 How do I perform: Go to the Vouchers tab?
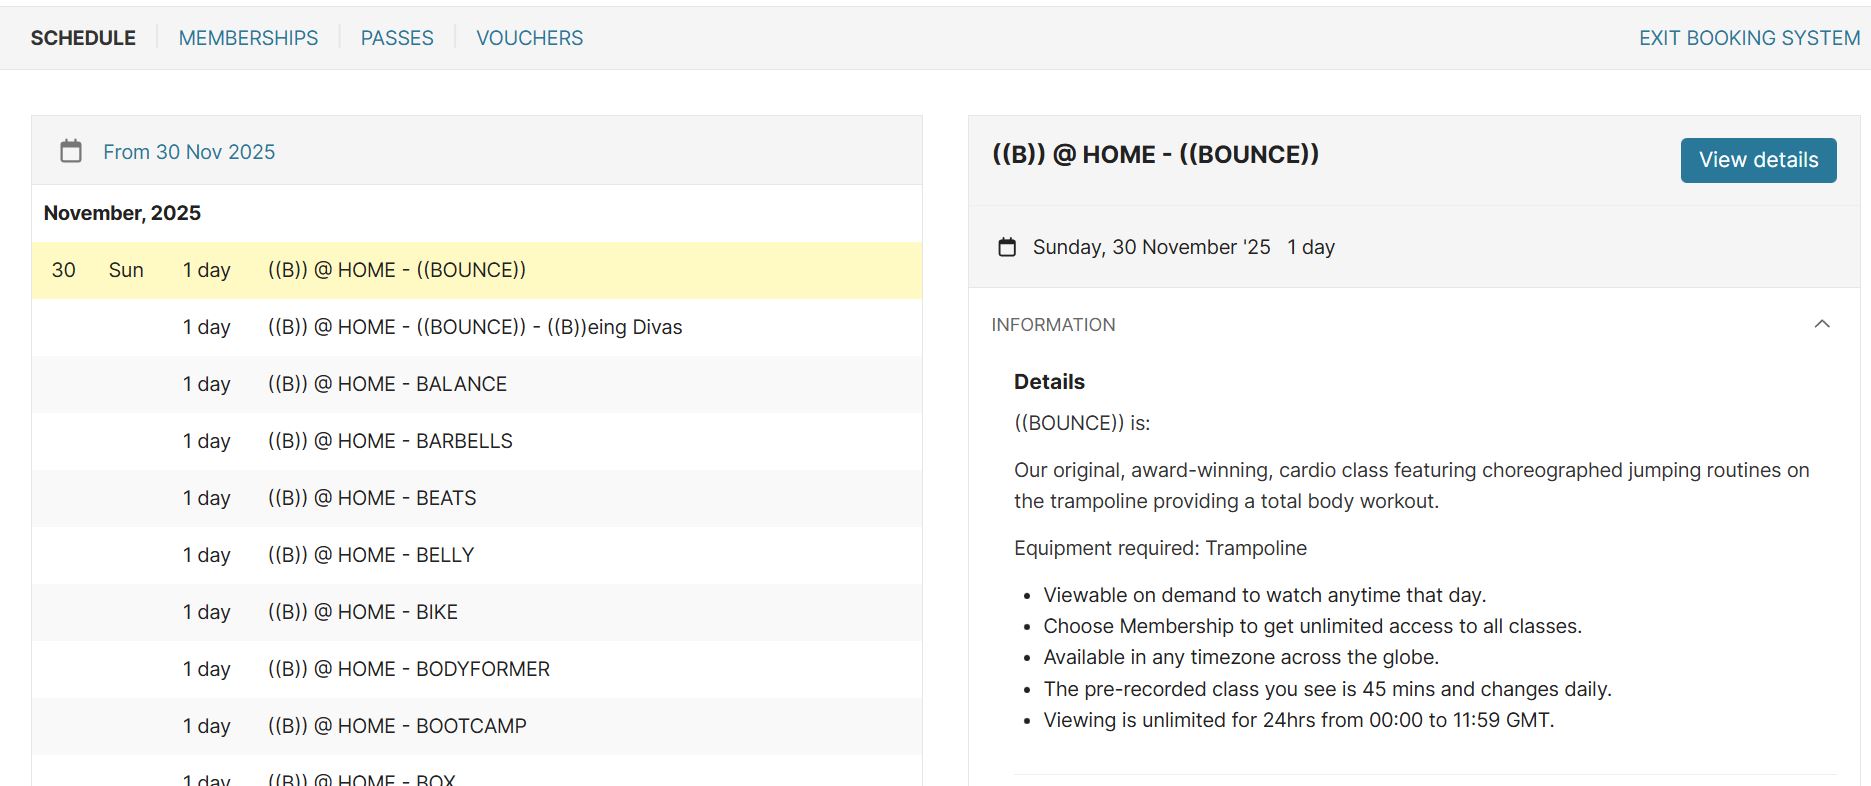click(529, 38)
